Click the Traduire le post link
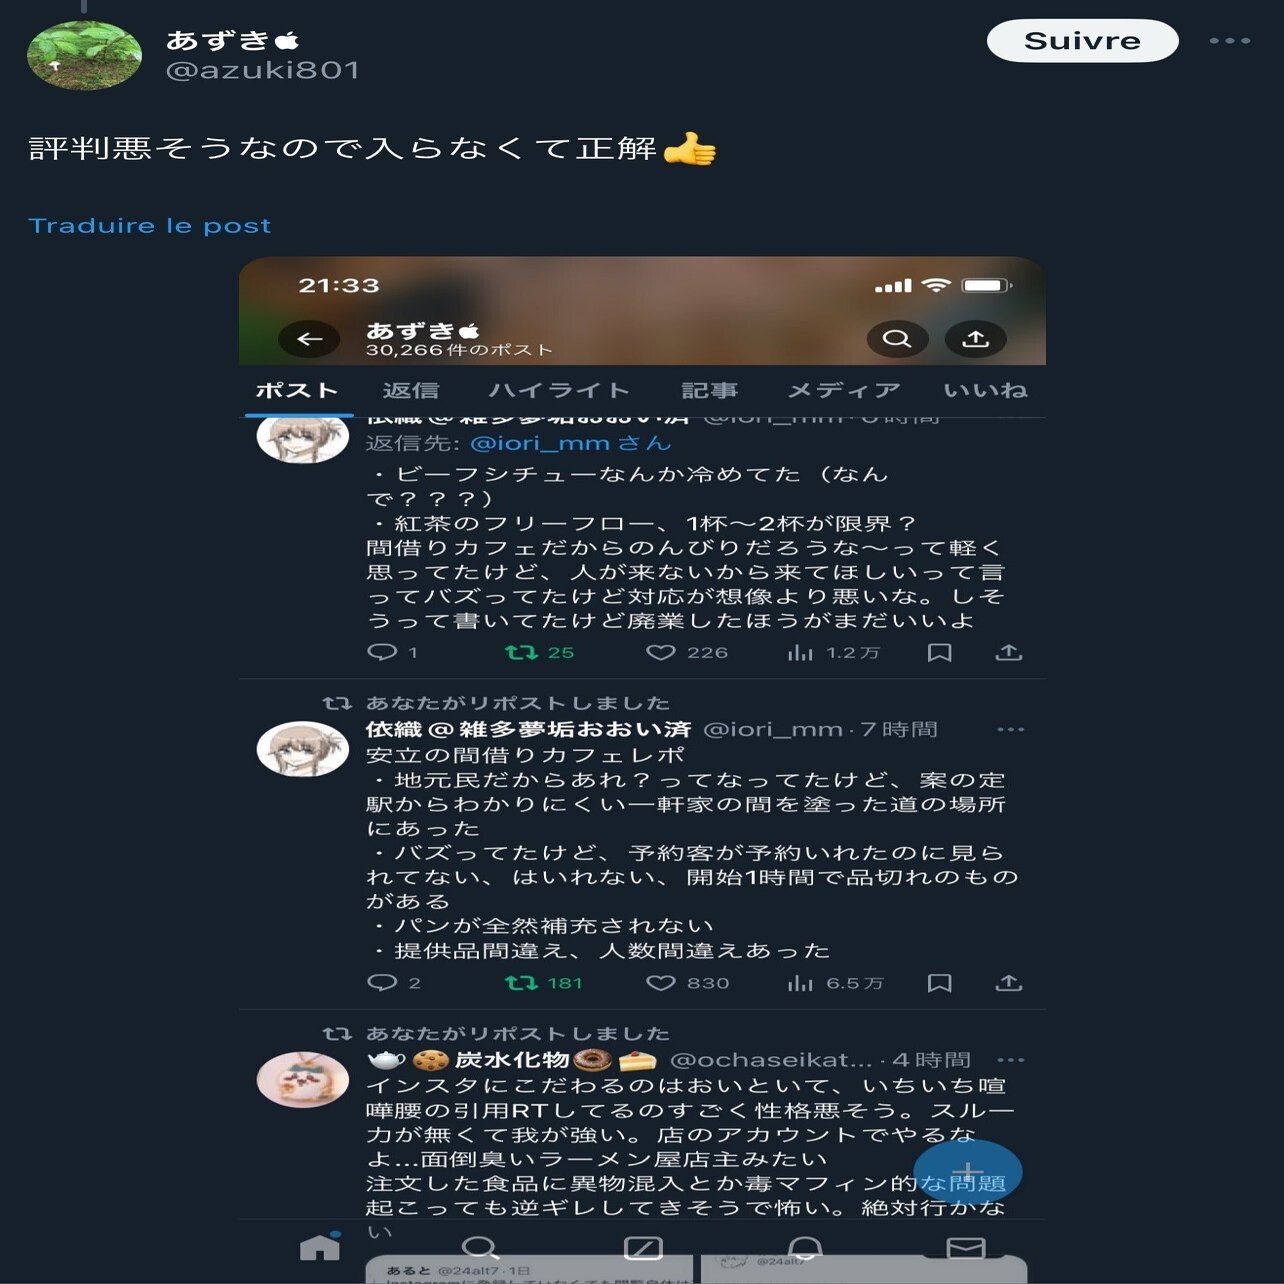Image resolution: width=1284 pixels, height=1284 pixels. click(150, 226)
